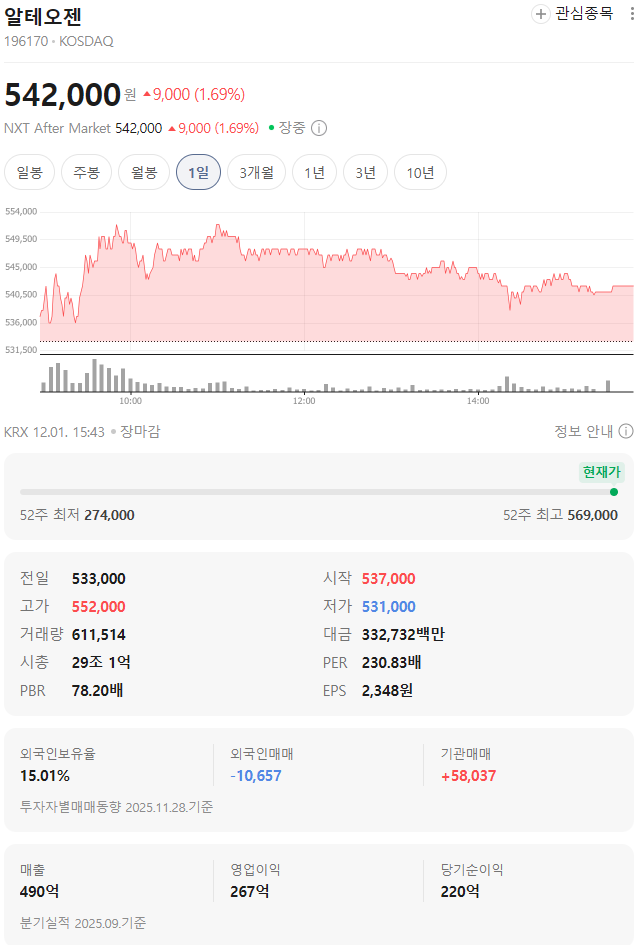Click the 정보 안내 text link
Screen dimensions: 639x945
coord(584,431)
